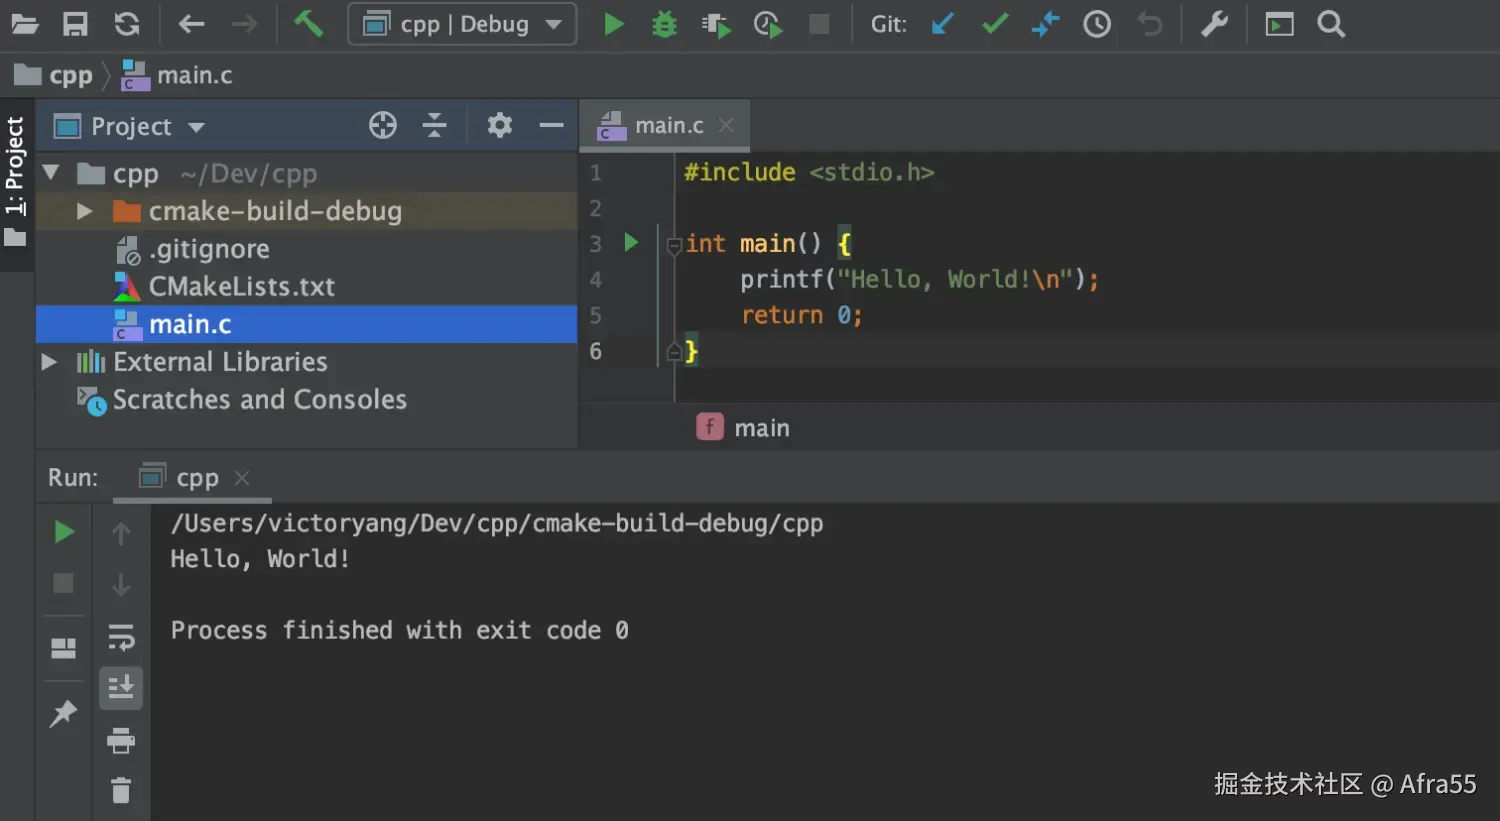The image size is (1500, 821).
Task: Open settings with the wrench icon
Action: click(1214, 24)
